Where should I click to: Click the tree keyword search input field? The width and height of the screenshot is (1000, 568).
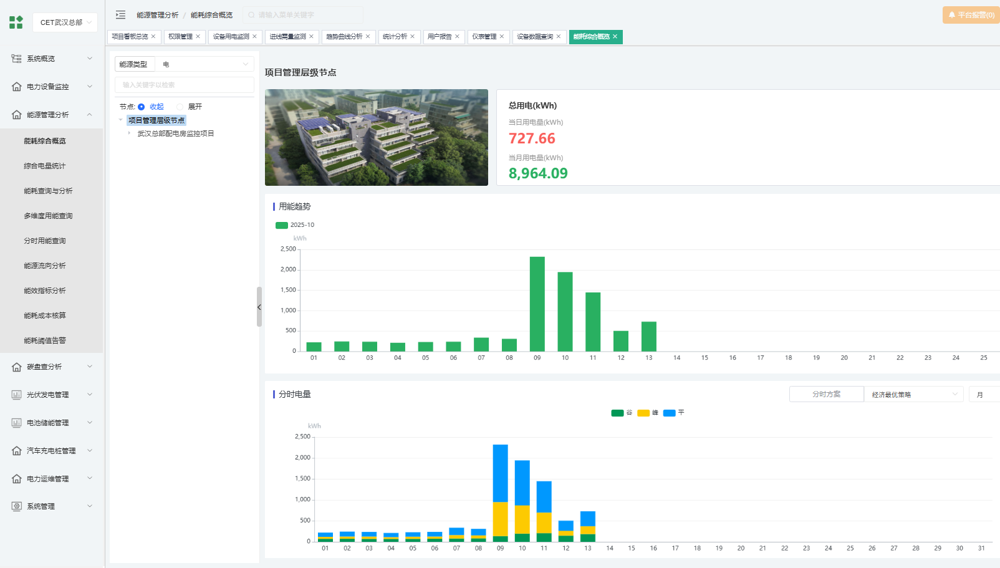click(x=184, y=85)
